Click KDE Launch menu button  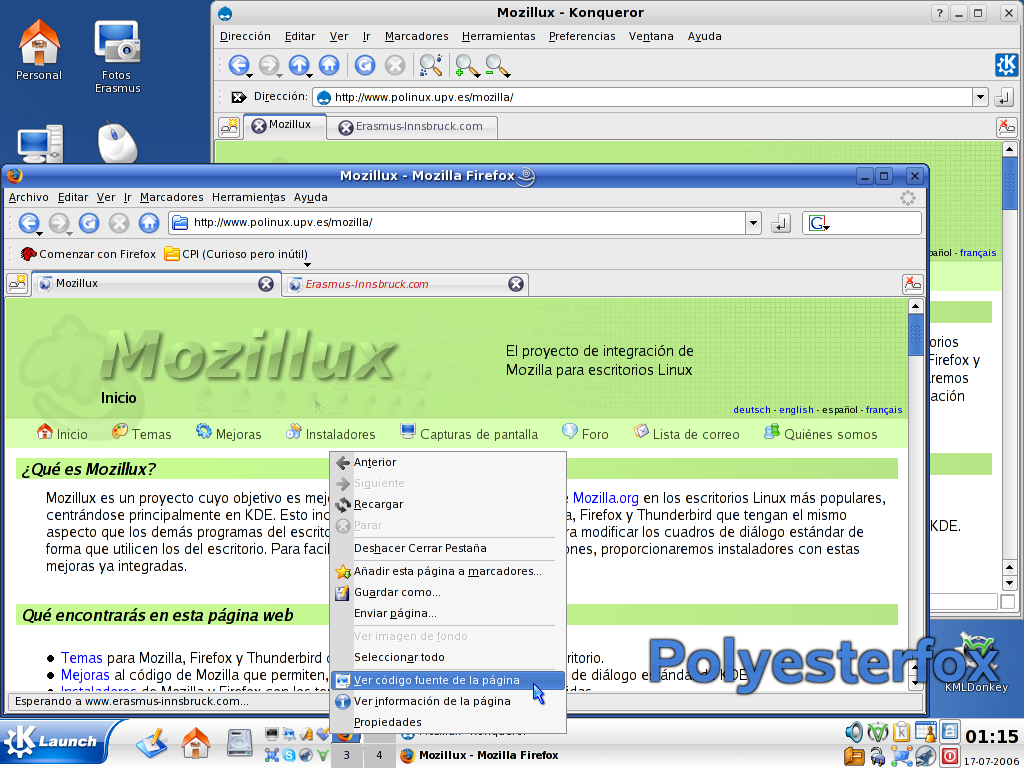[x=56, y=741]
